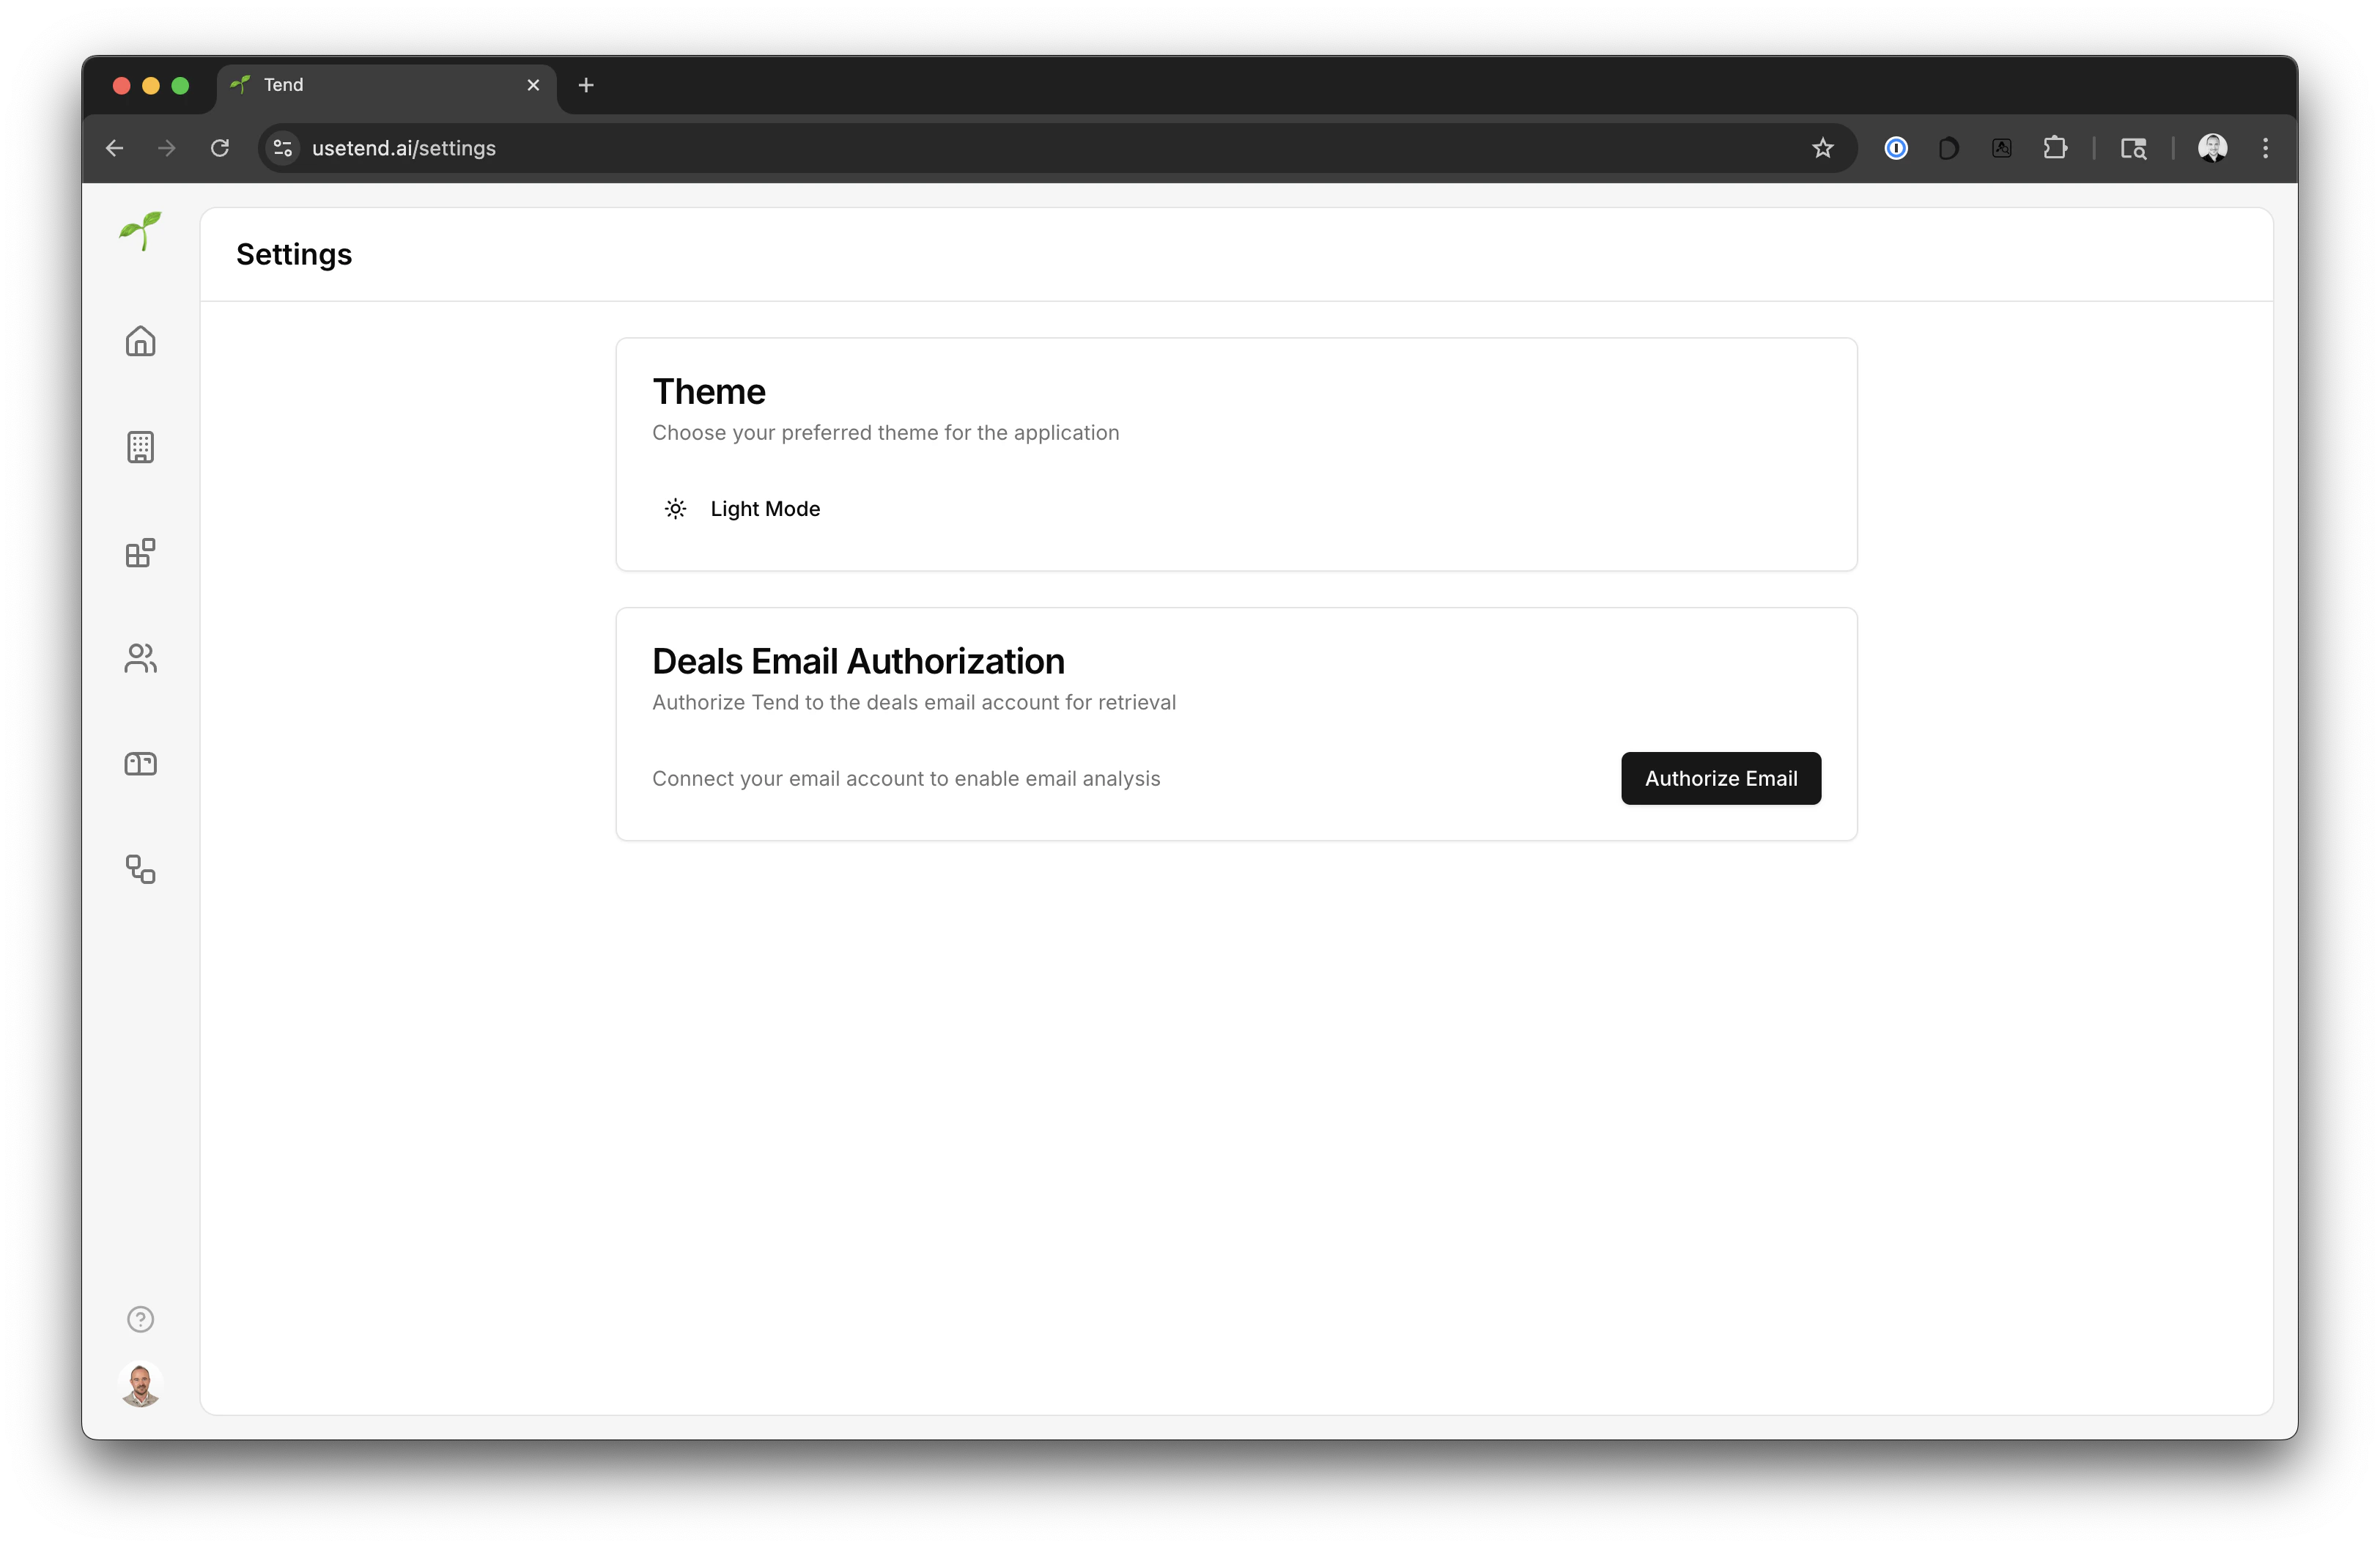Open the Chrome three-dot menu
The image size is (2380, 1548).
tap(2265, 148)
